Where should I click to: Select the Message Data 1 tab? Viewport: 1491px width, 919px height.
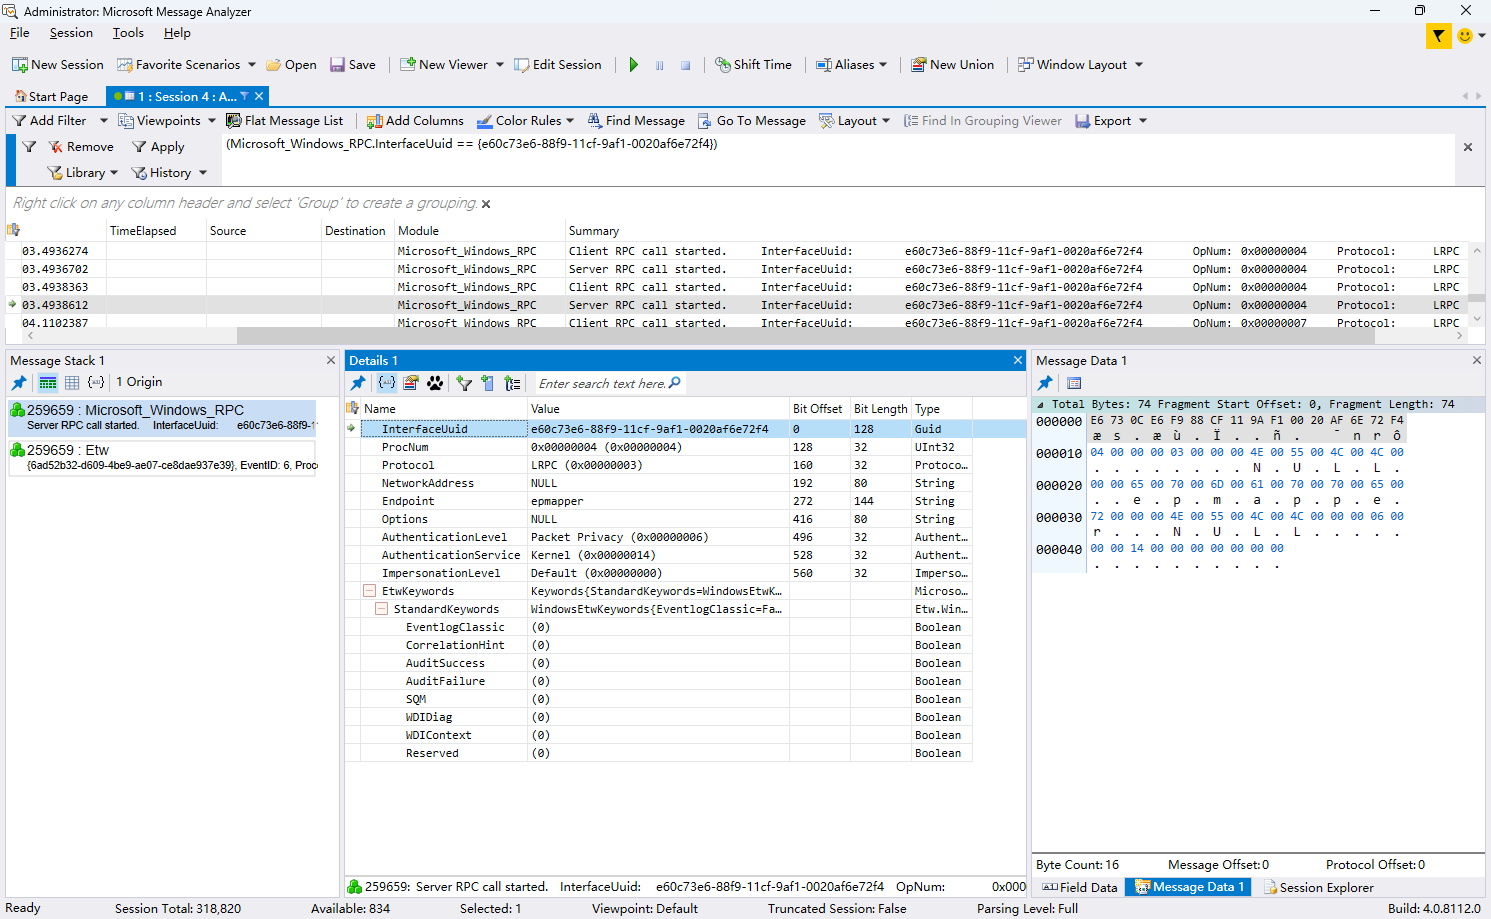[1189, 887]
